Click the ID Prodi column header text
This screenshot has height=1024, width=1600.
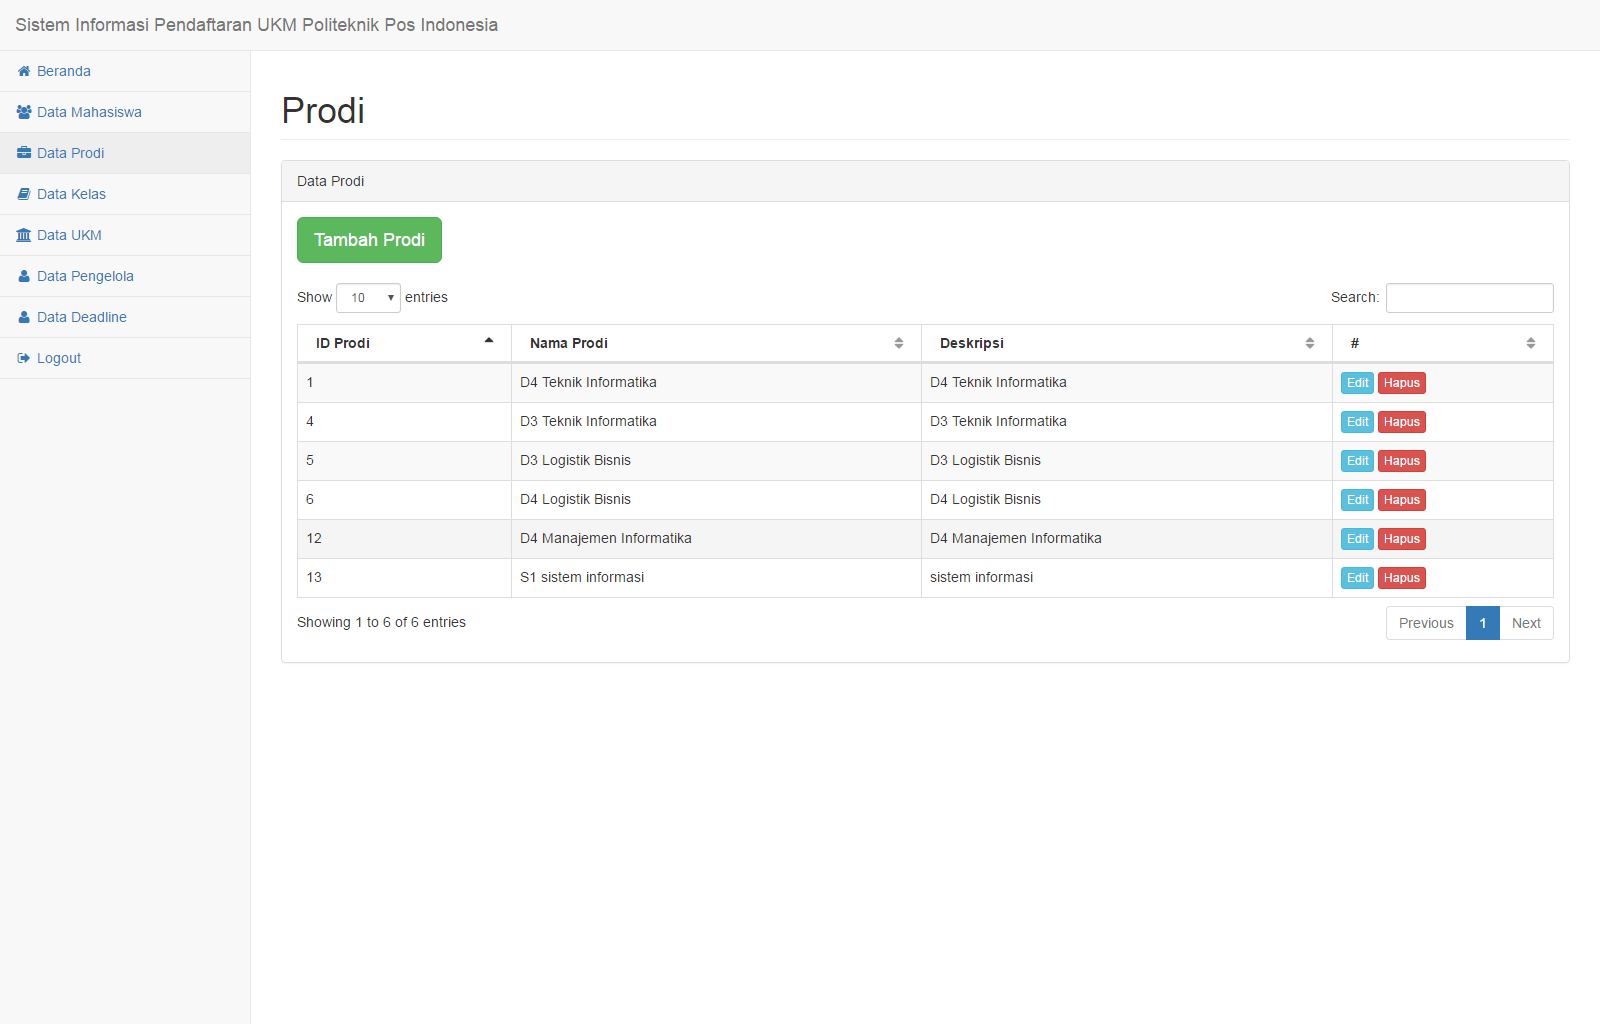(343, 343)
